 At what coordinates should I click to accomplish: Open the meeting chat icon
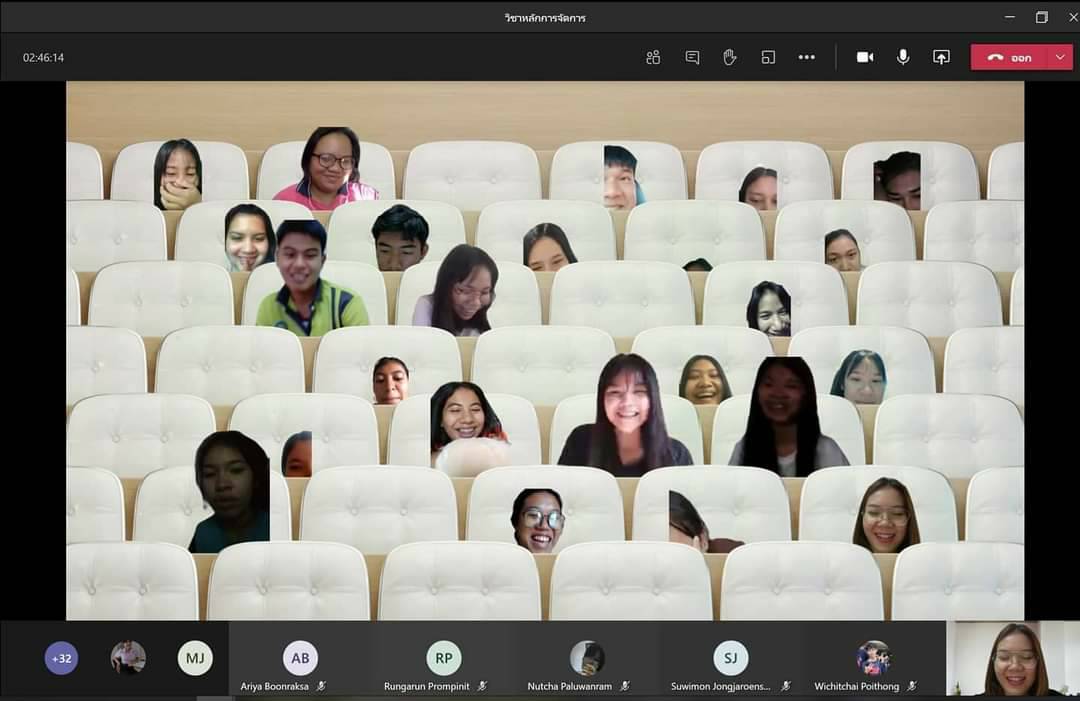click(x=692, y=58)
